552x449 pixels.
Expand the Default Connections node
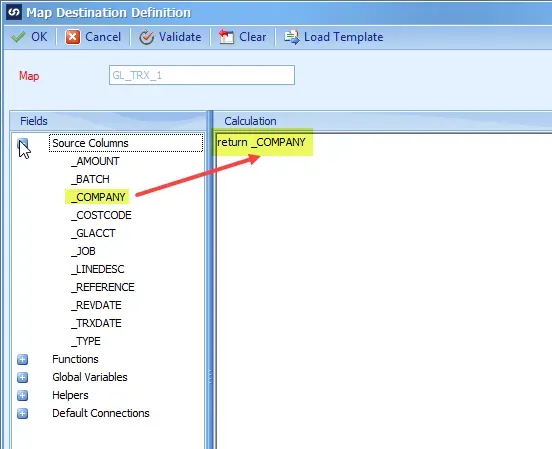[x=23, y=413]
